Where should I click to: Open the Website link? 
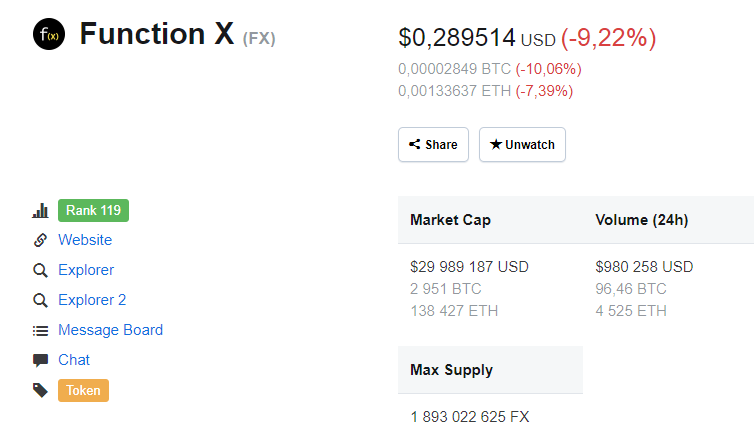pyautogui.click(x=85, y=240)
